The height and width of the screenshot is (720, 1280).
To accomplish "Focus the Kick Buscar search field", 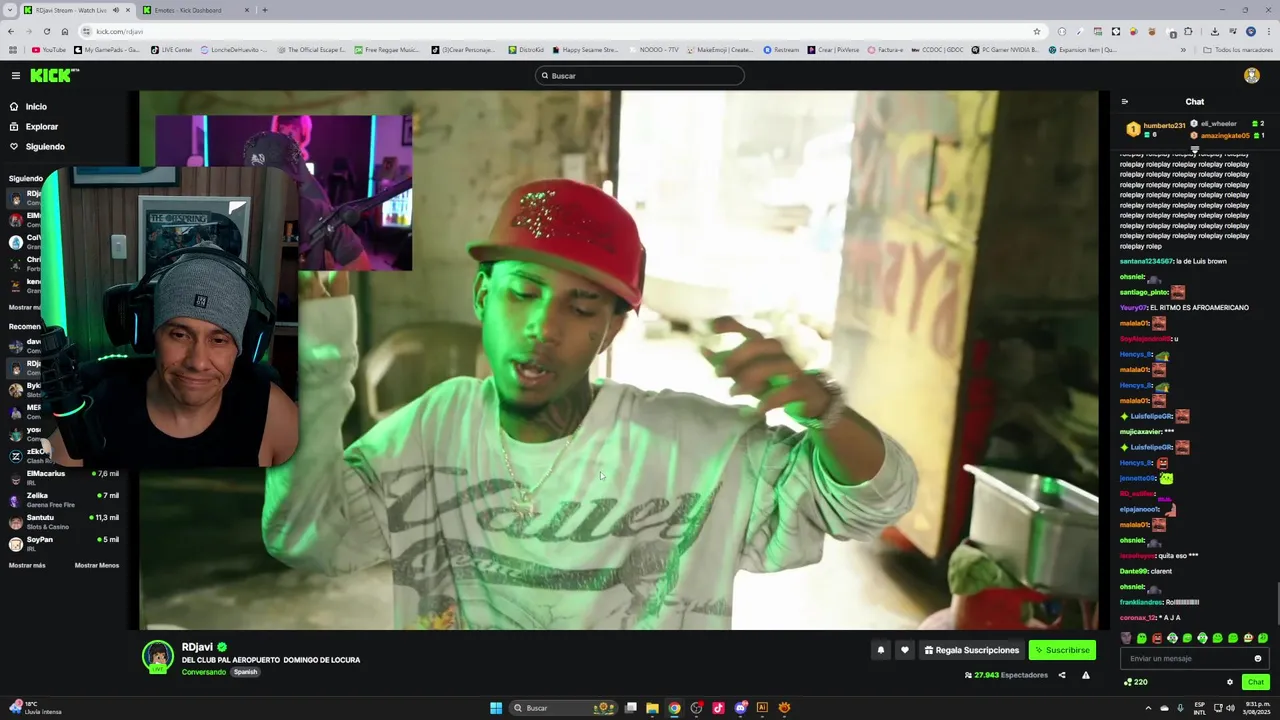I will pyautogui.click(x=640, y=76).
